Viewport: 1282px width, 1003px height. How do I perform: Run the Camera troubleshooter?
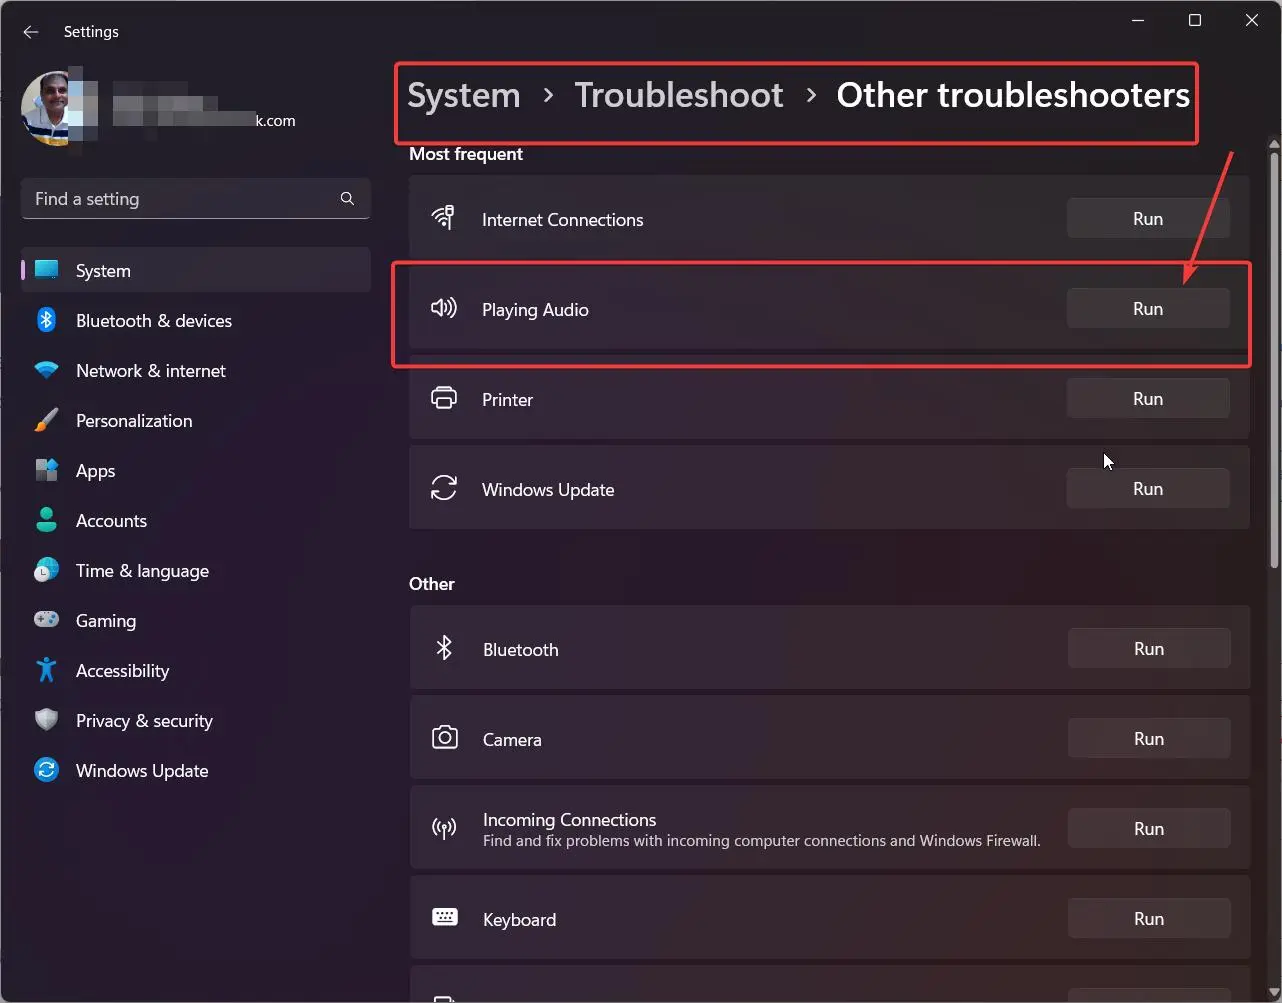coord(1149,739)
